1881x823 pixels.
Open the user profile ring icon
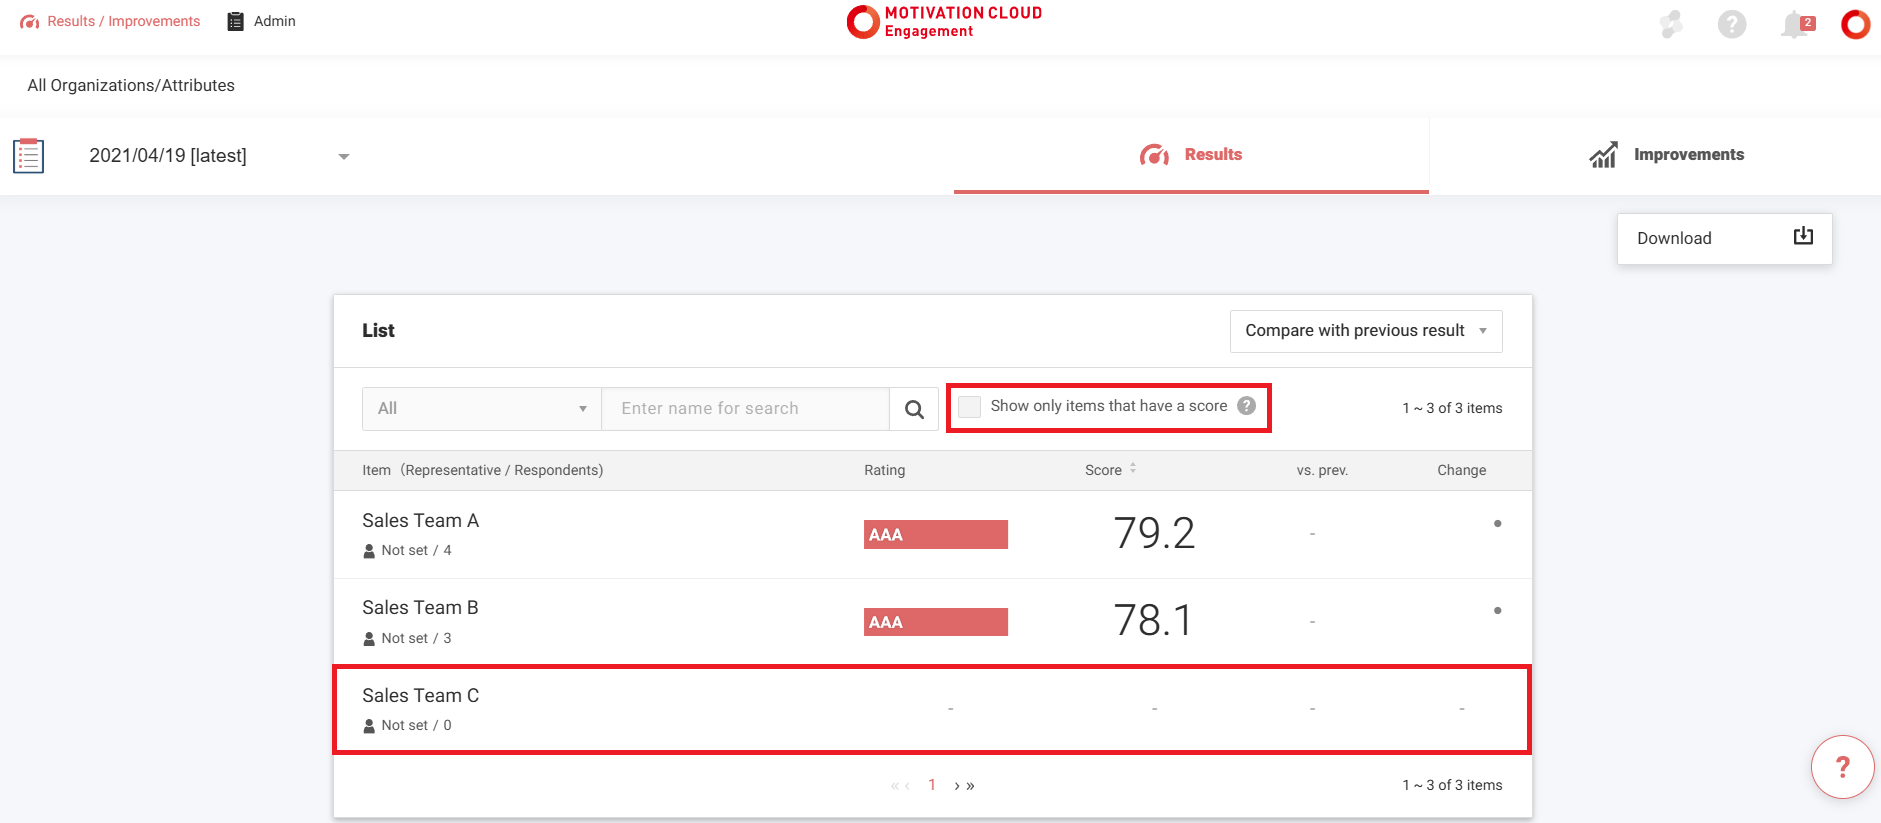click(x=1855, y=24)
